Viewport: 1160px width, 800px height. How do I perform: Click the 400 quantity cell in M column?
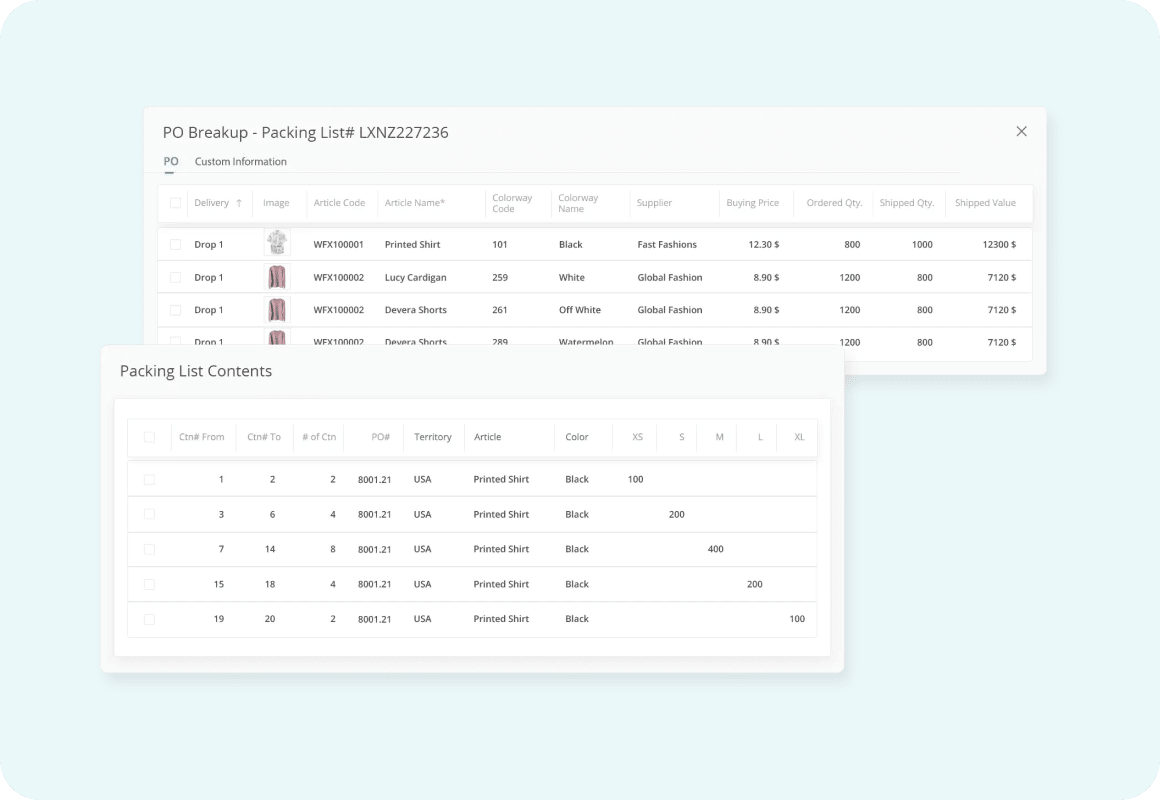point(715,549)
